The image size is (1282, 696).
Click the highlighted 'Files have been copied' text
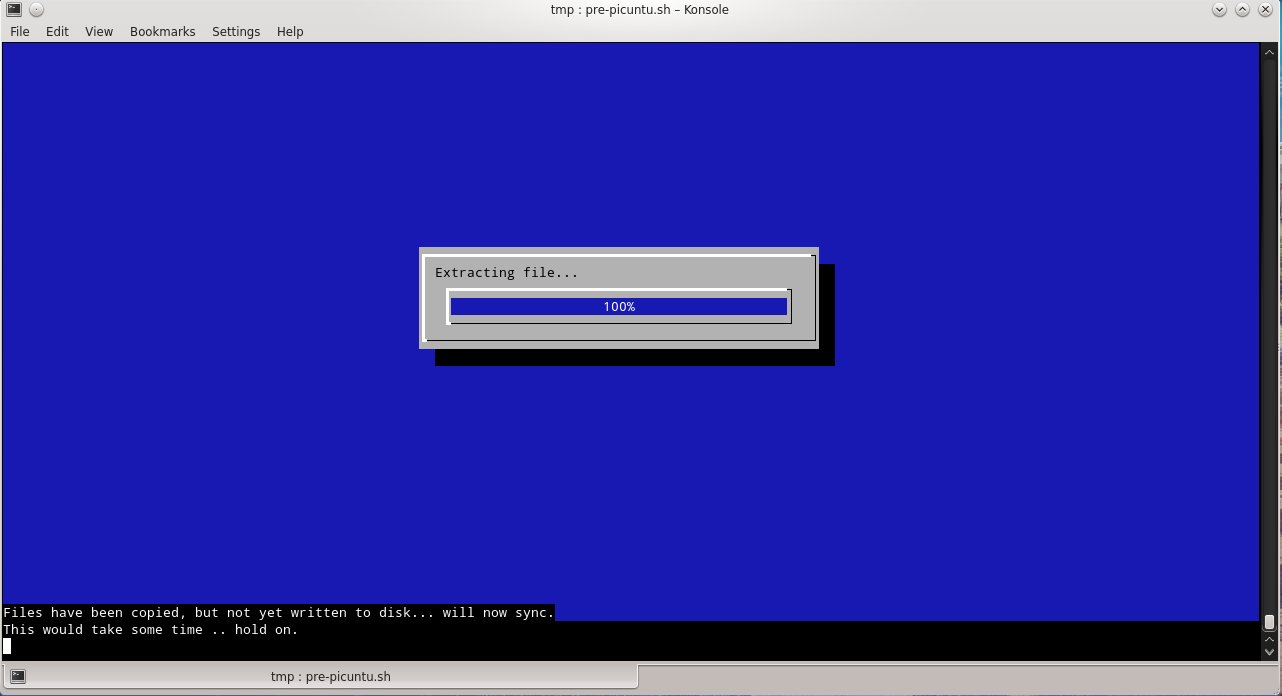pos(278,612)
